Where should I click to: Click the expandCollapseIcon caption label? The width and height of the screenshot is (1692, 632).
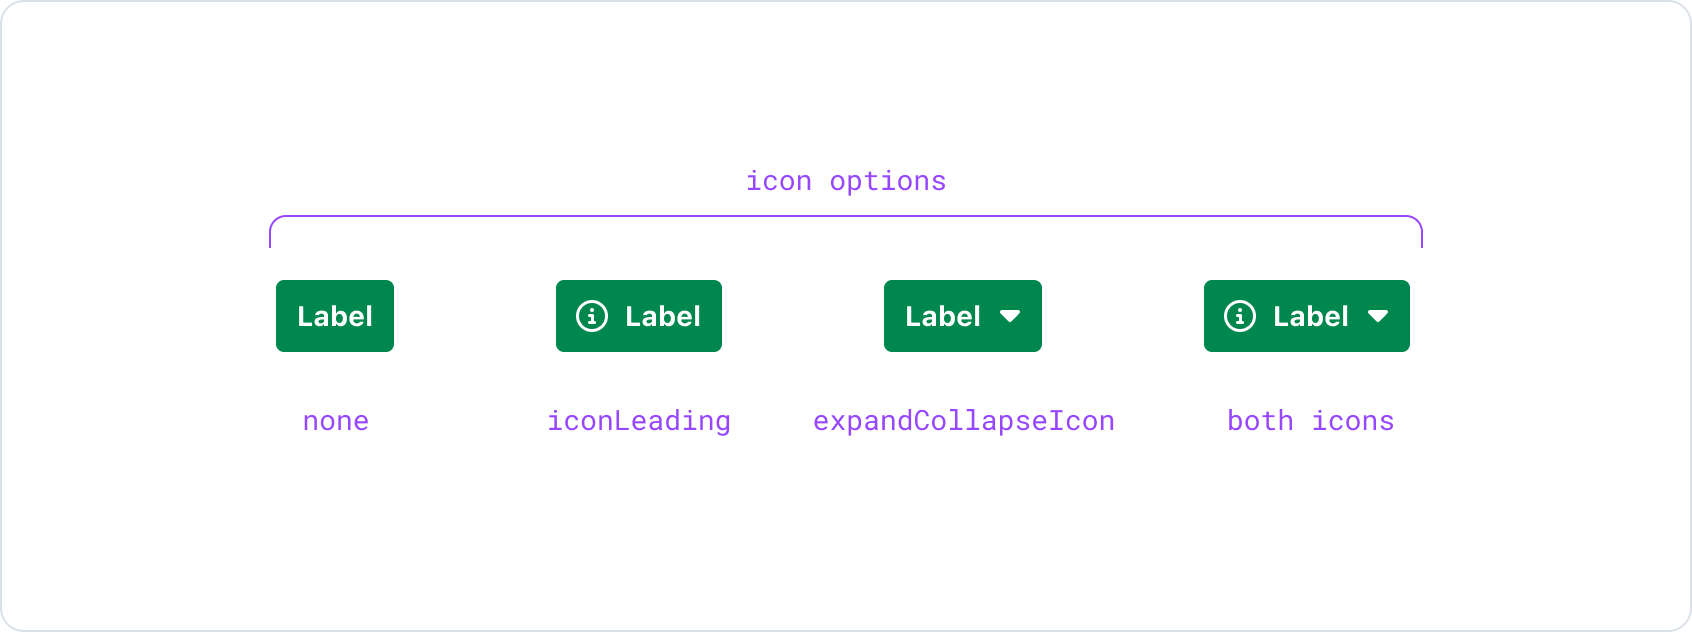[964, 421]
